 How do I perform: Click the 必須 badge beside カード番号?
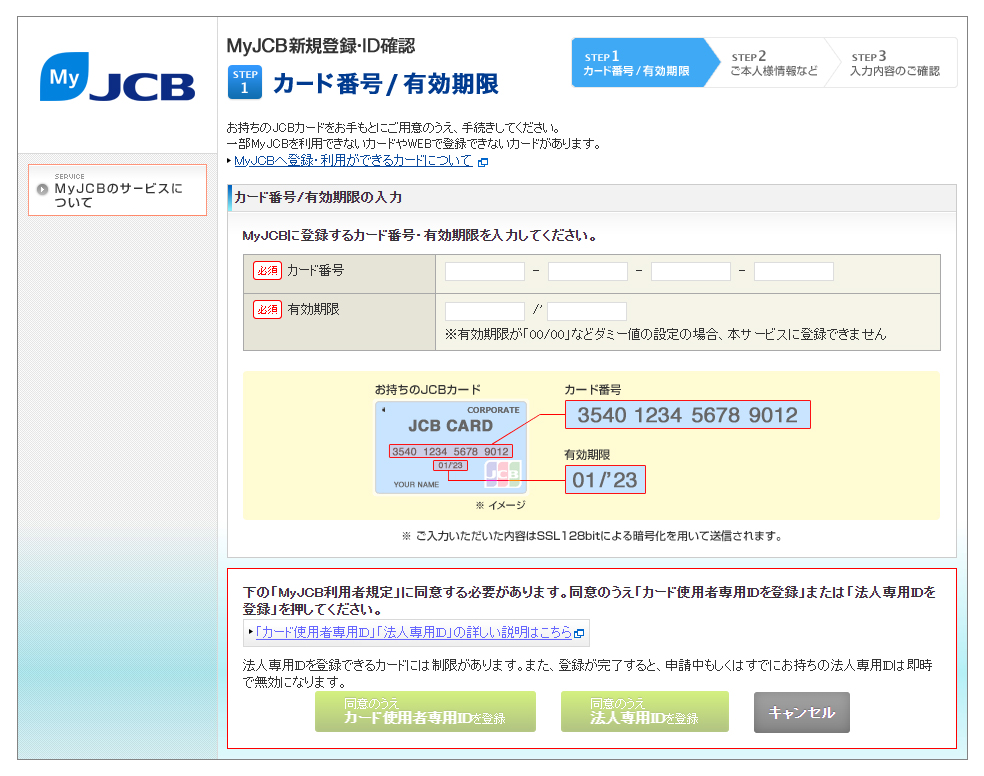[267, 270]
